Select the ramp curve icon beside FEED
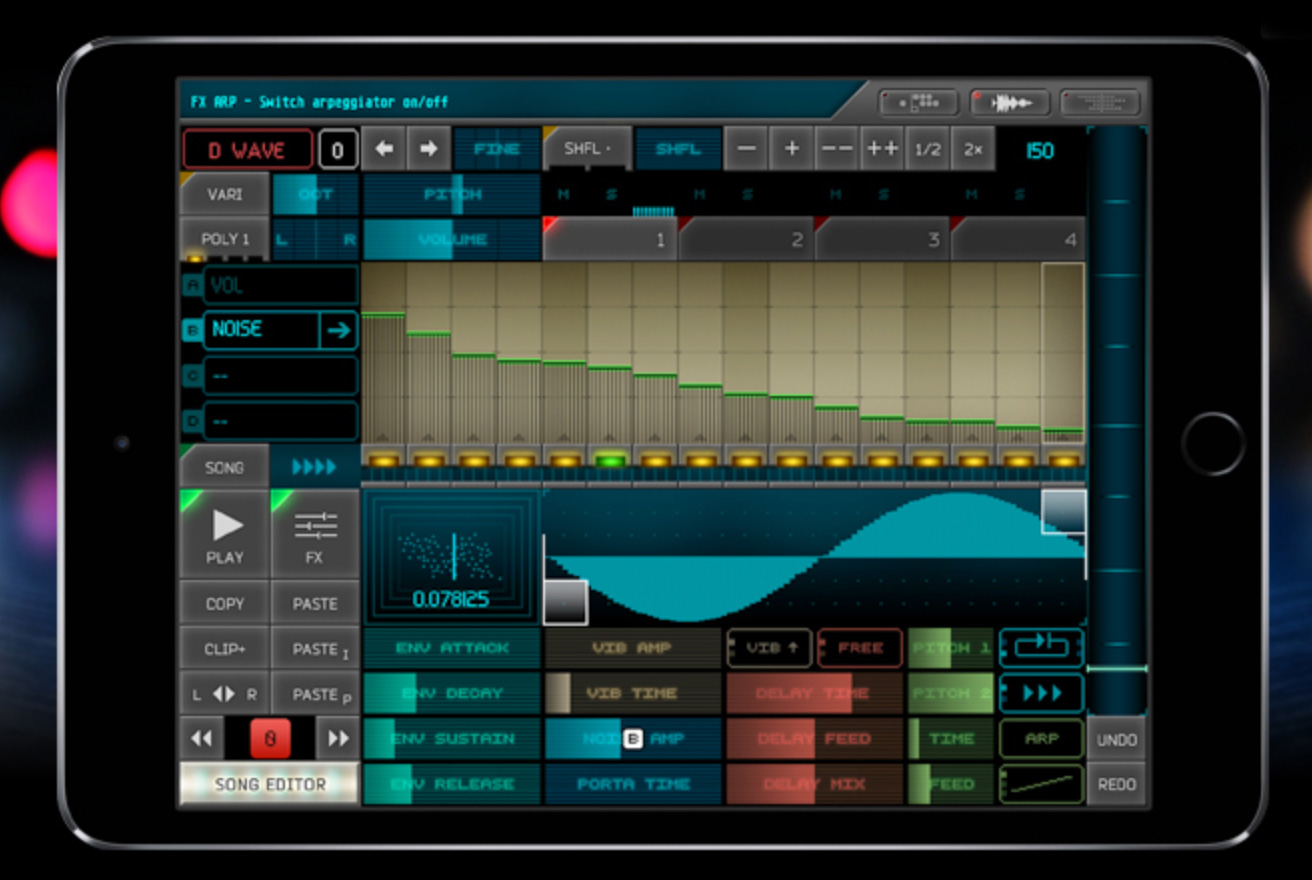Image resolution: width=1312 pixels, height=880 pixels. pyautogui.click(x=1040, y=783)
